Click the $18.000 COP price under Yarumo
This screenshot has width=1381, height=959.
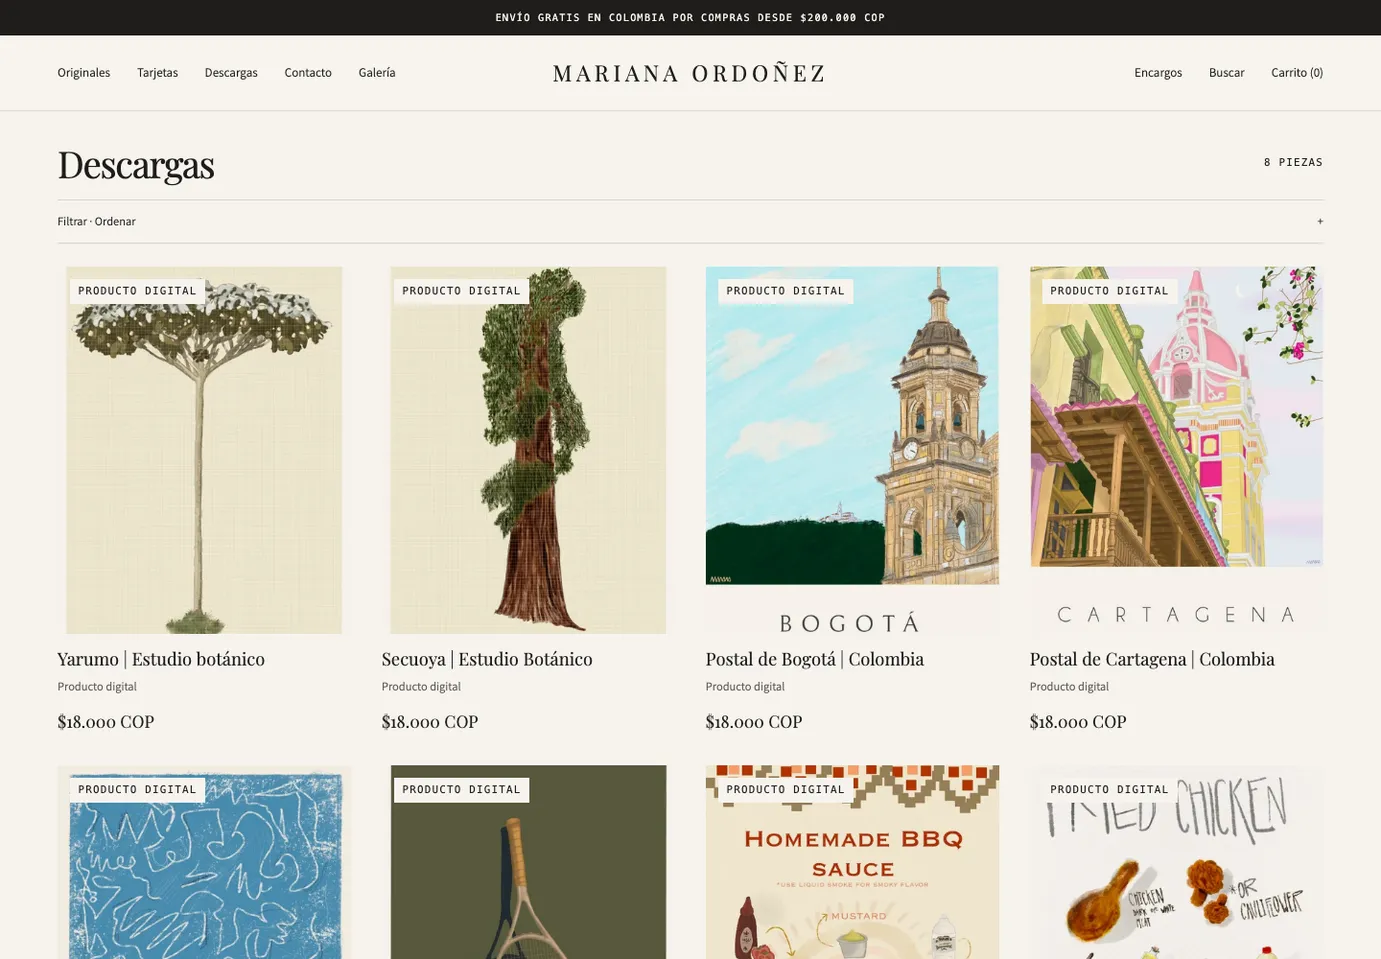tap(106, 722)
